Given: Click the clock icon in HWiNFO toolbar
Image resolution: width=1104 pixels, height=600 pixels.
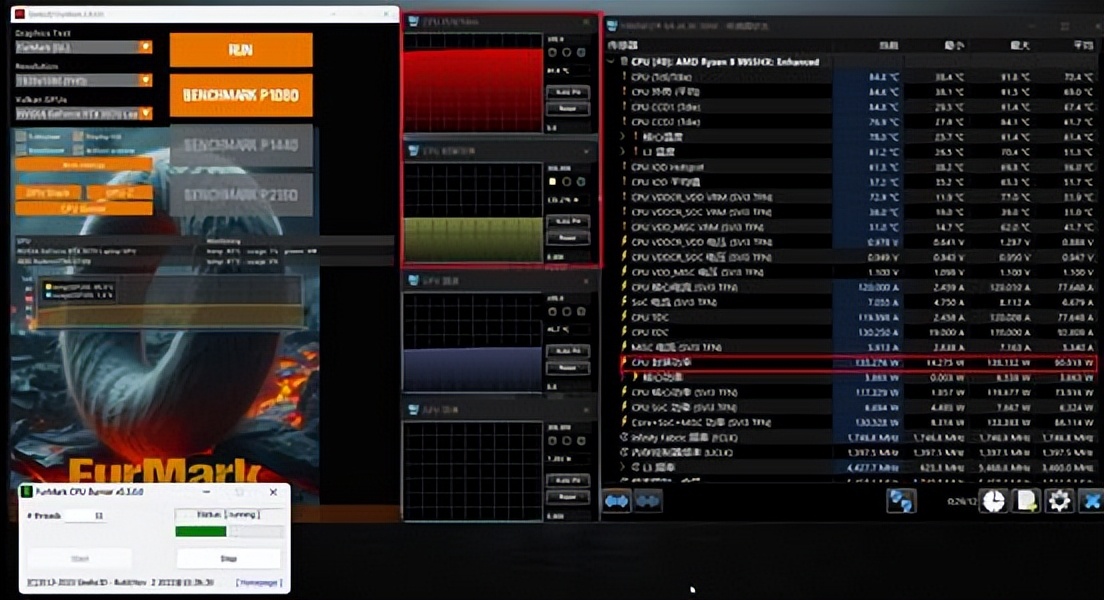Looking at the screenshot, I should point(993,501).
